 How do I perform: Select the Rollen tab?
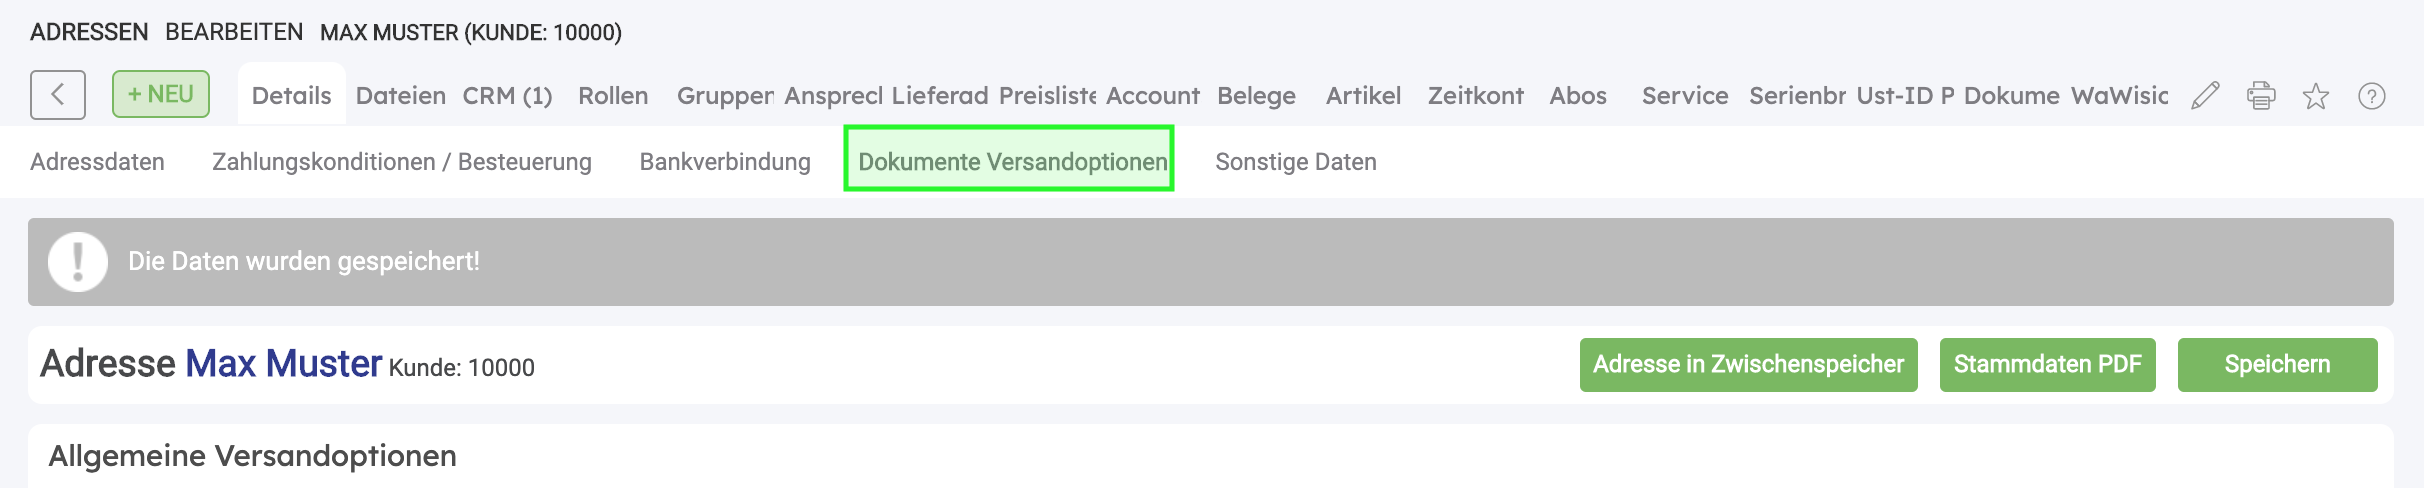click(613, 96)
